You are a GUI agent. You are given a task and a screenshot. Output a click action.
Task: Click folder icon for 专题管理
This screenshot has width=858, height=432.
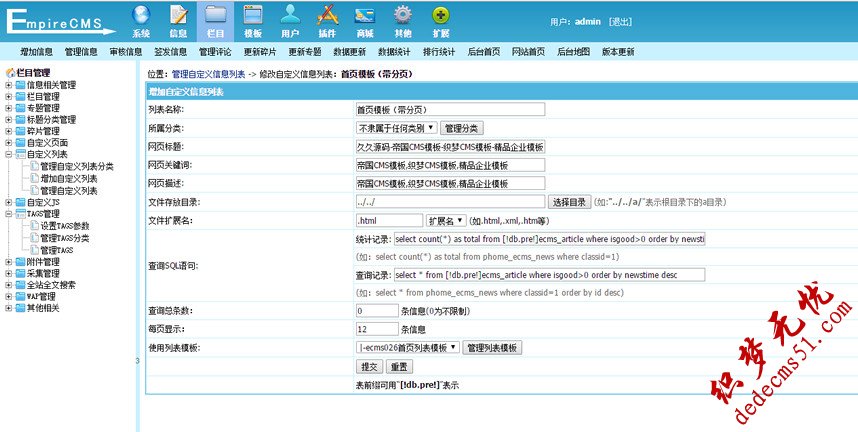tap(21, 108)
